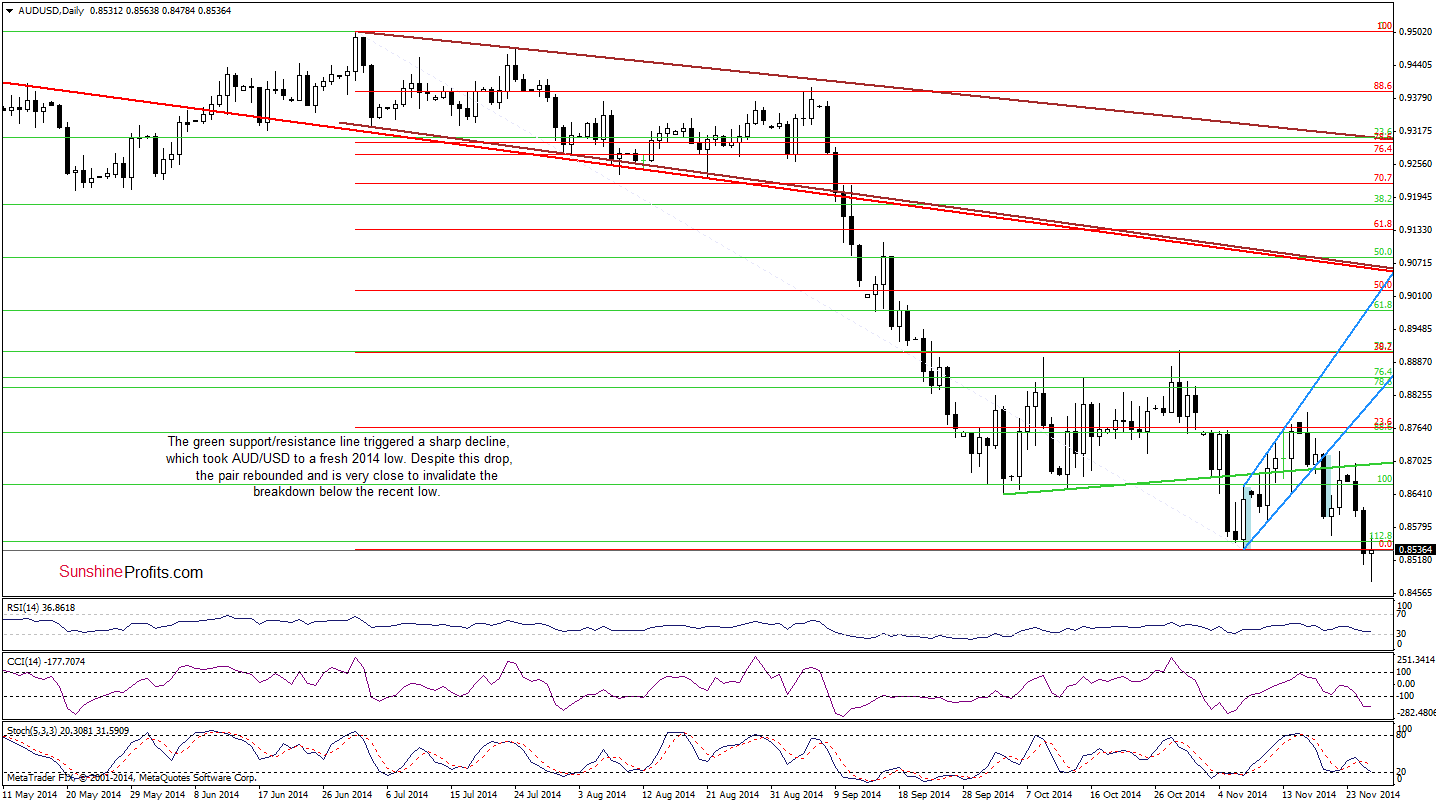Image resolution: width=1436 pixels, height=803 pixels.
Task: Click the 0.89485 price axis label
Action: coord(1416,329)
